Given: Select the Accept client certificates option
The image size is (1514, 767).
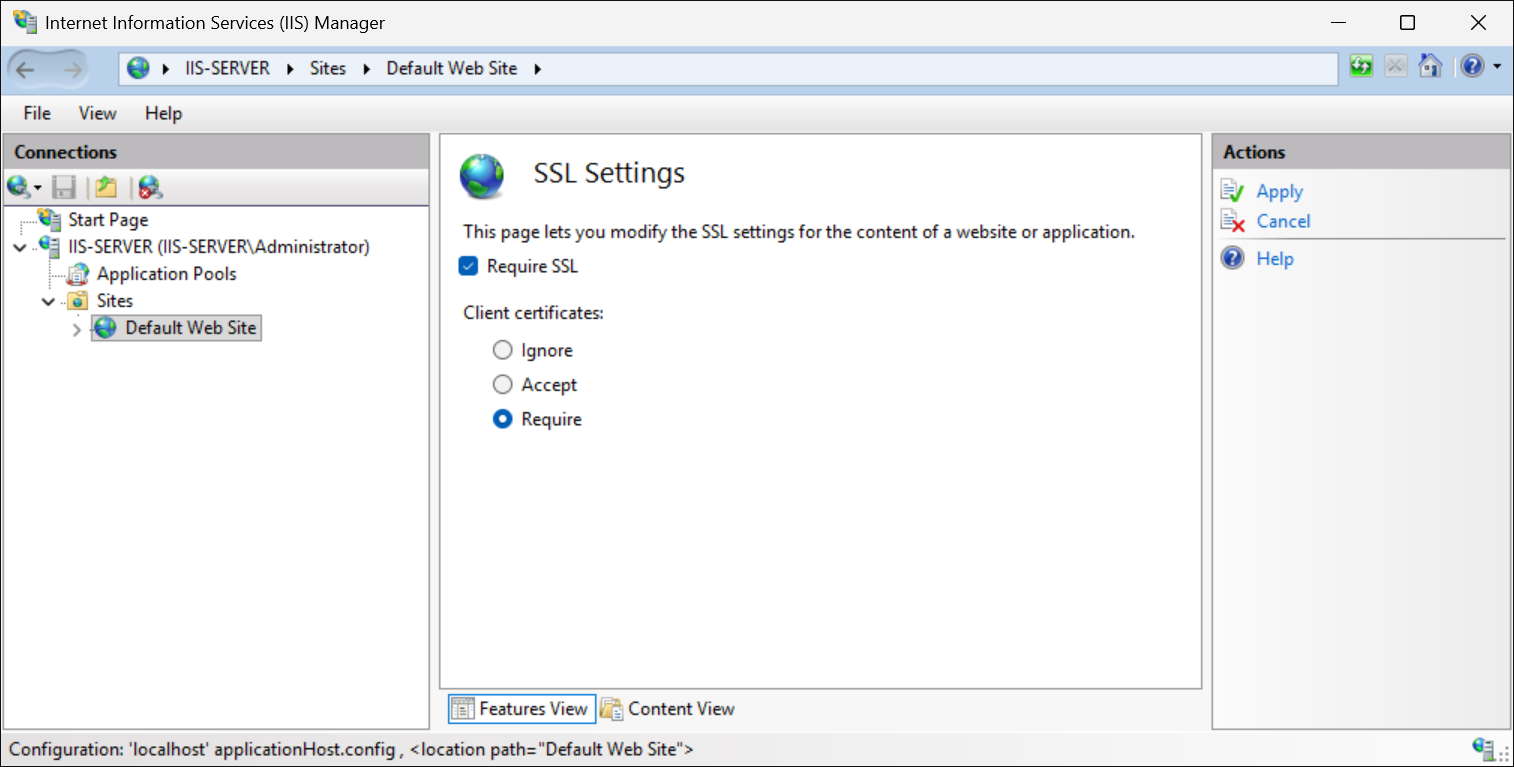Looking at the screenshot, I should pyautogui.click(x=503, y=385).
